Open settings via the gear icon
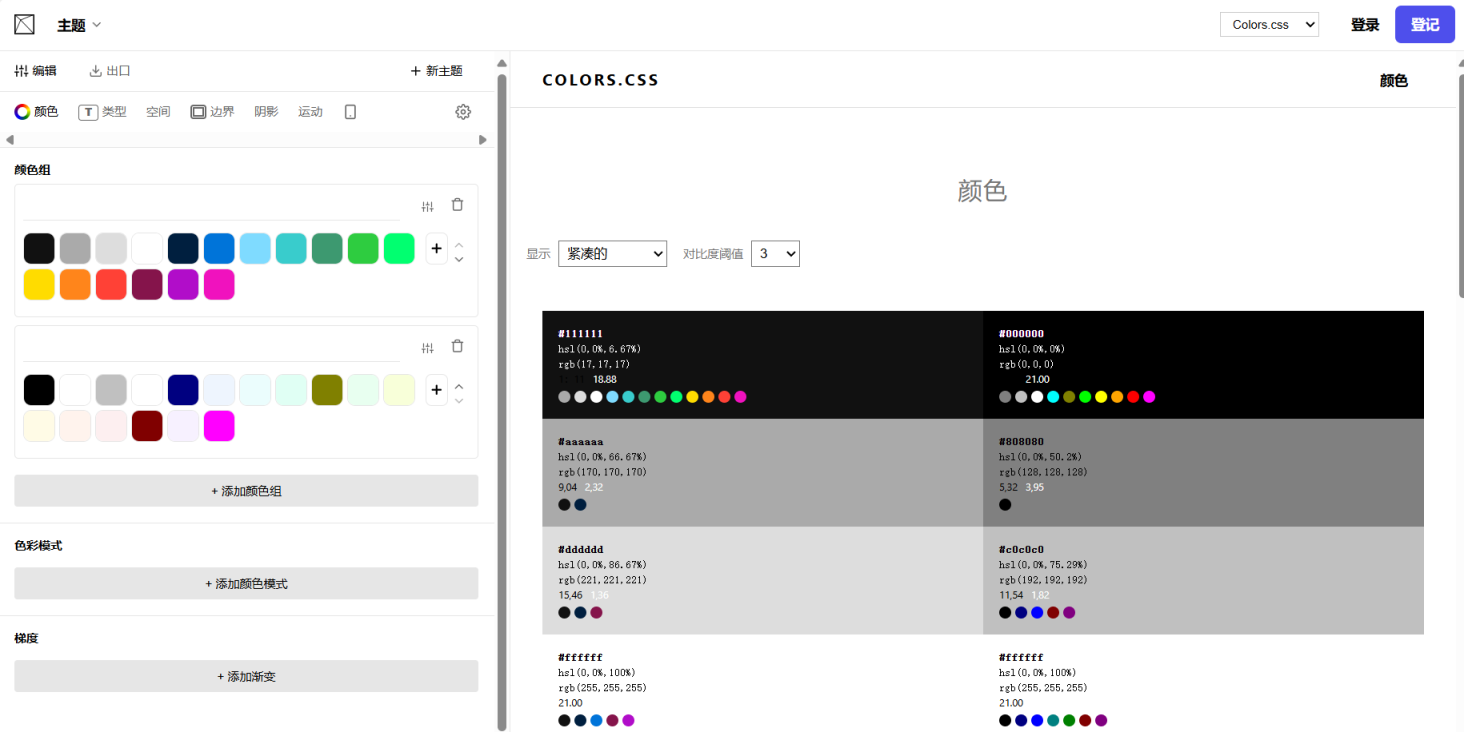Screen dimensions: 1464x732 tap(463, 111)
